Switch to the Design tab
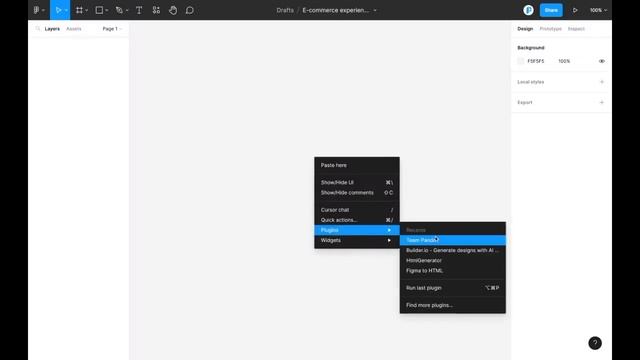The image size is (640, 360). click(x=525, y=29)
